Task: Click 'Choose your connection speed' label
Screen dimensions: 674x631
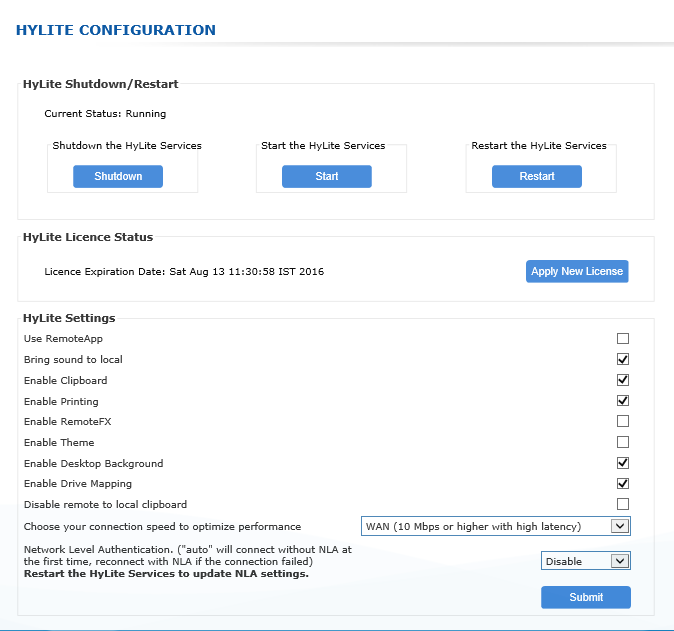Action: (x=162, y=527)
